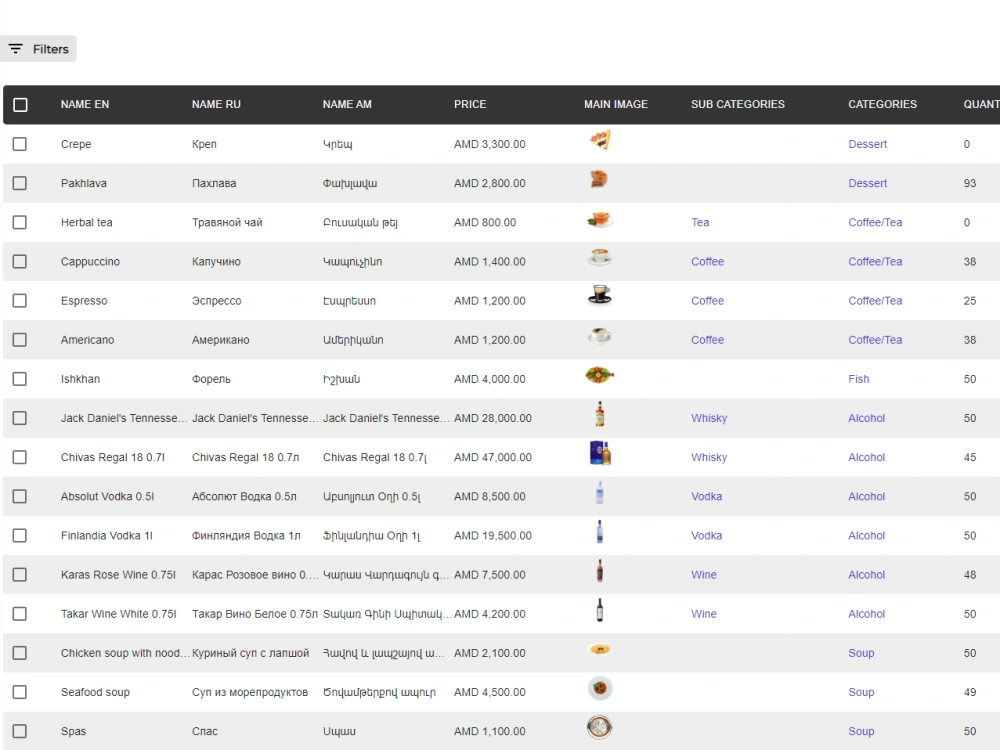This screenshot has height=750, width=1000.
Task: Open the Fish category link
Action: click(x=858, y=379)
